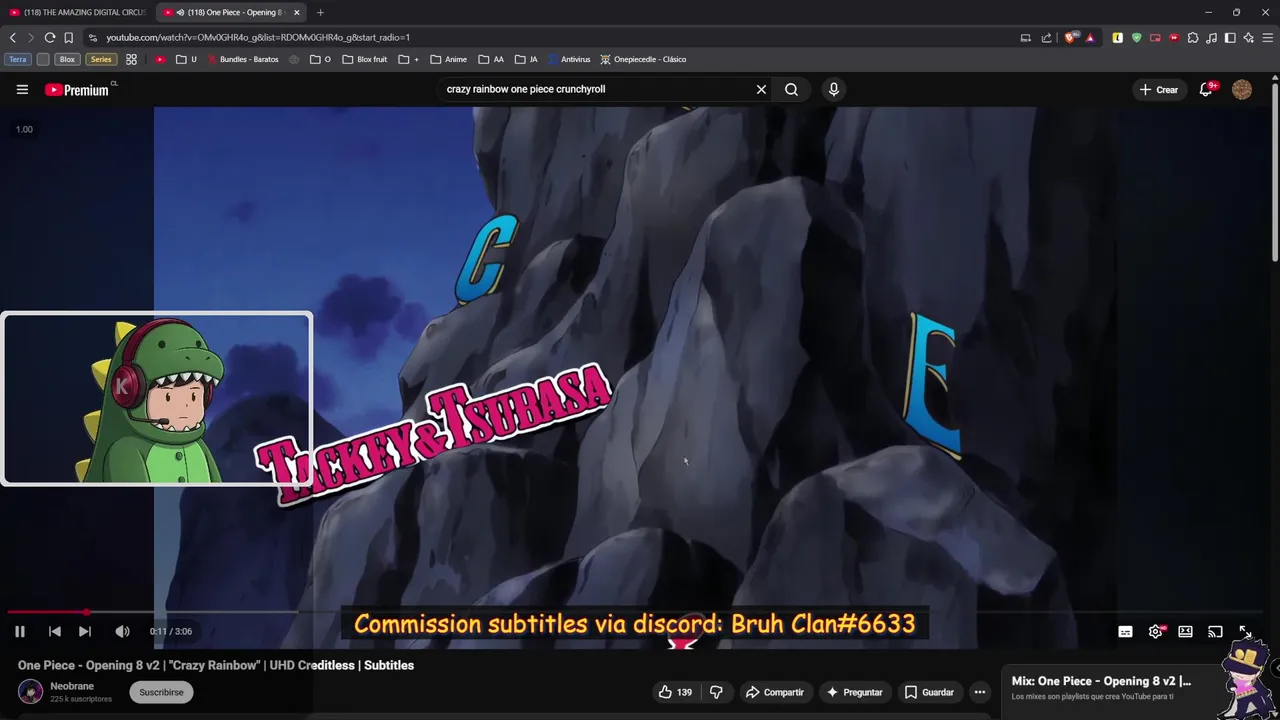
Task: Close the One Piece browser tab
Action: [x=296, y=12]
